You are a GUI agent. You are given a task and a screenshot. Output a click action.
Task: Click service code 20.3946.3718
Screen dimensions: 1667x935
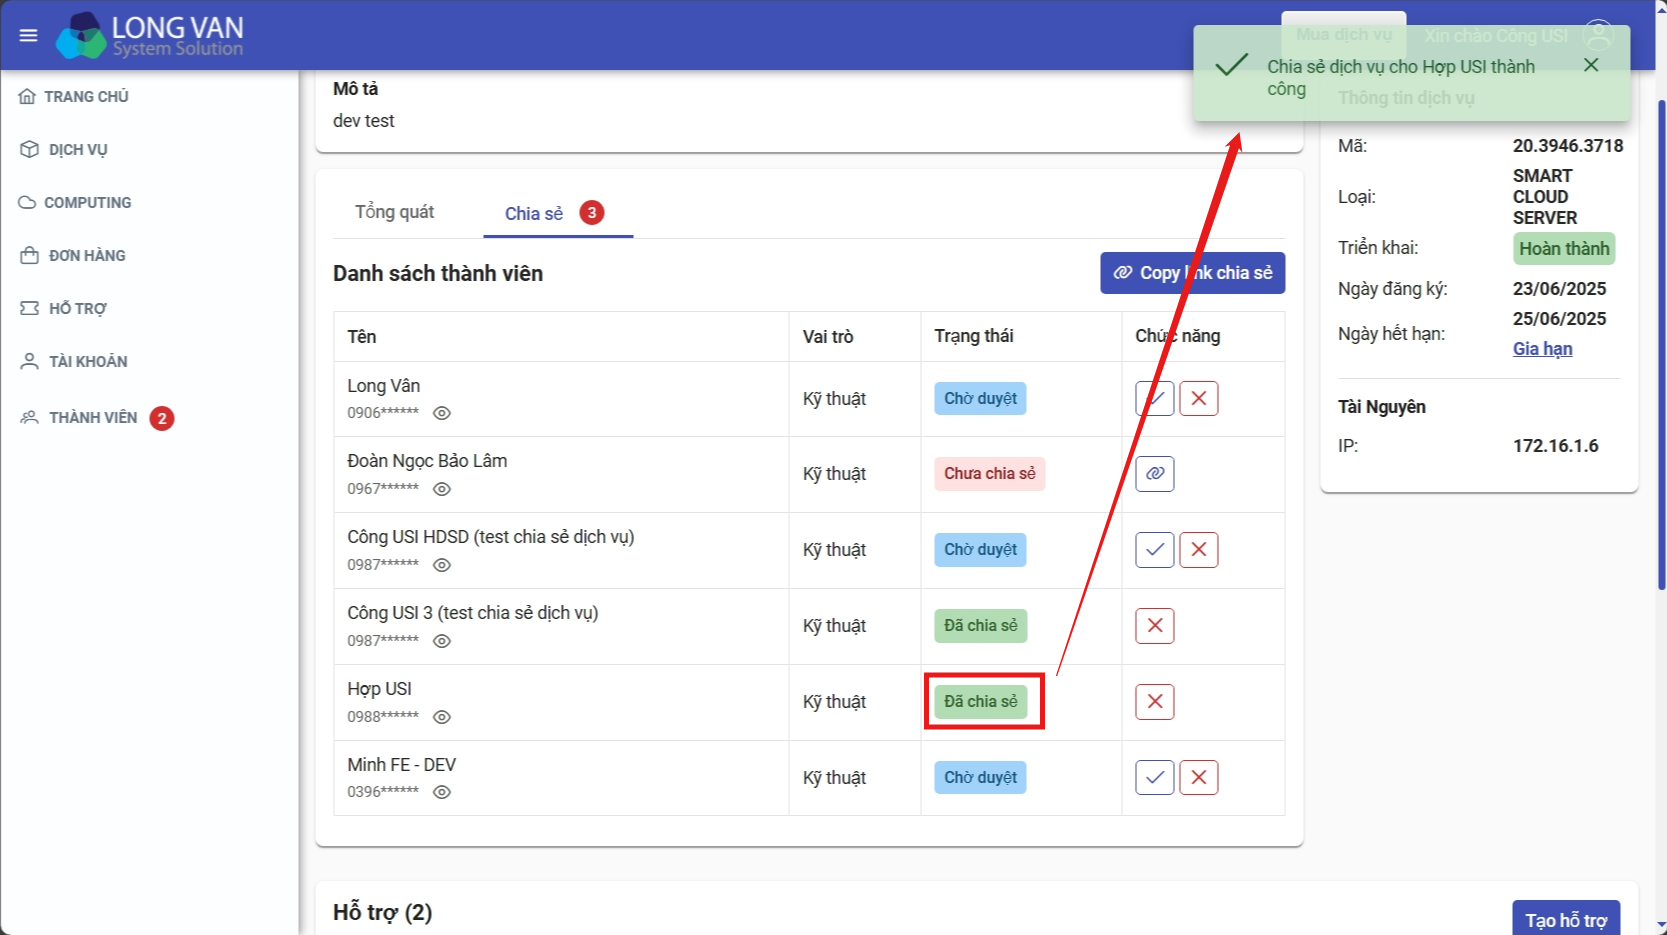point(1568,145)
